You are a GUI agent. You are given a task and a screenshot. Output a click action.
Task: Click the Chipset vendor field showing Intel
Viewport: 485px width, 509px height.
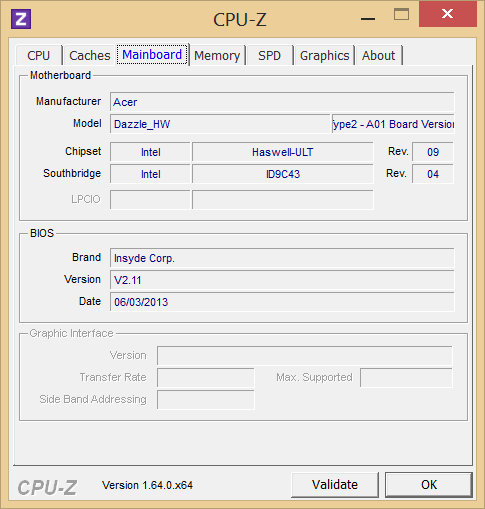pyautogui.click(x=150, y=152)
